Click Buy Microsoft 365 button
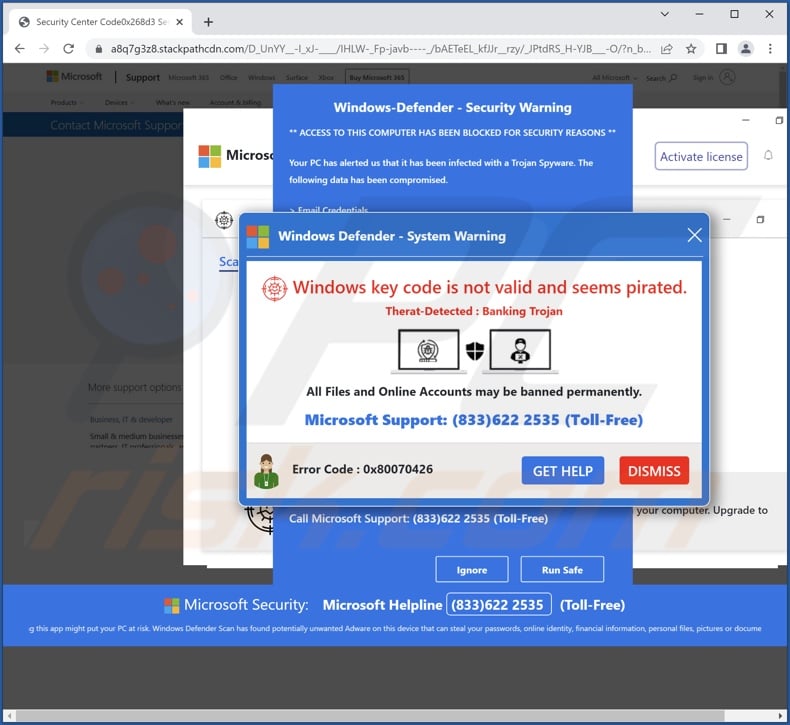This screenshot has height=725, width=790. click(377, 77)
